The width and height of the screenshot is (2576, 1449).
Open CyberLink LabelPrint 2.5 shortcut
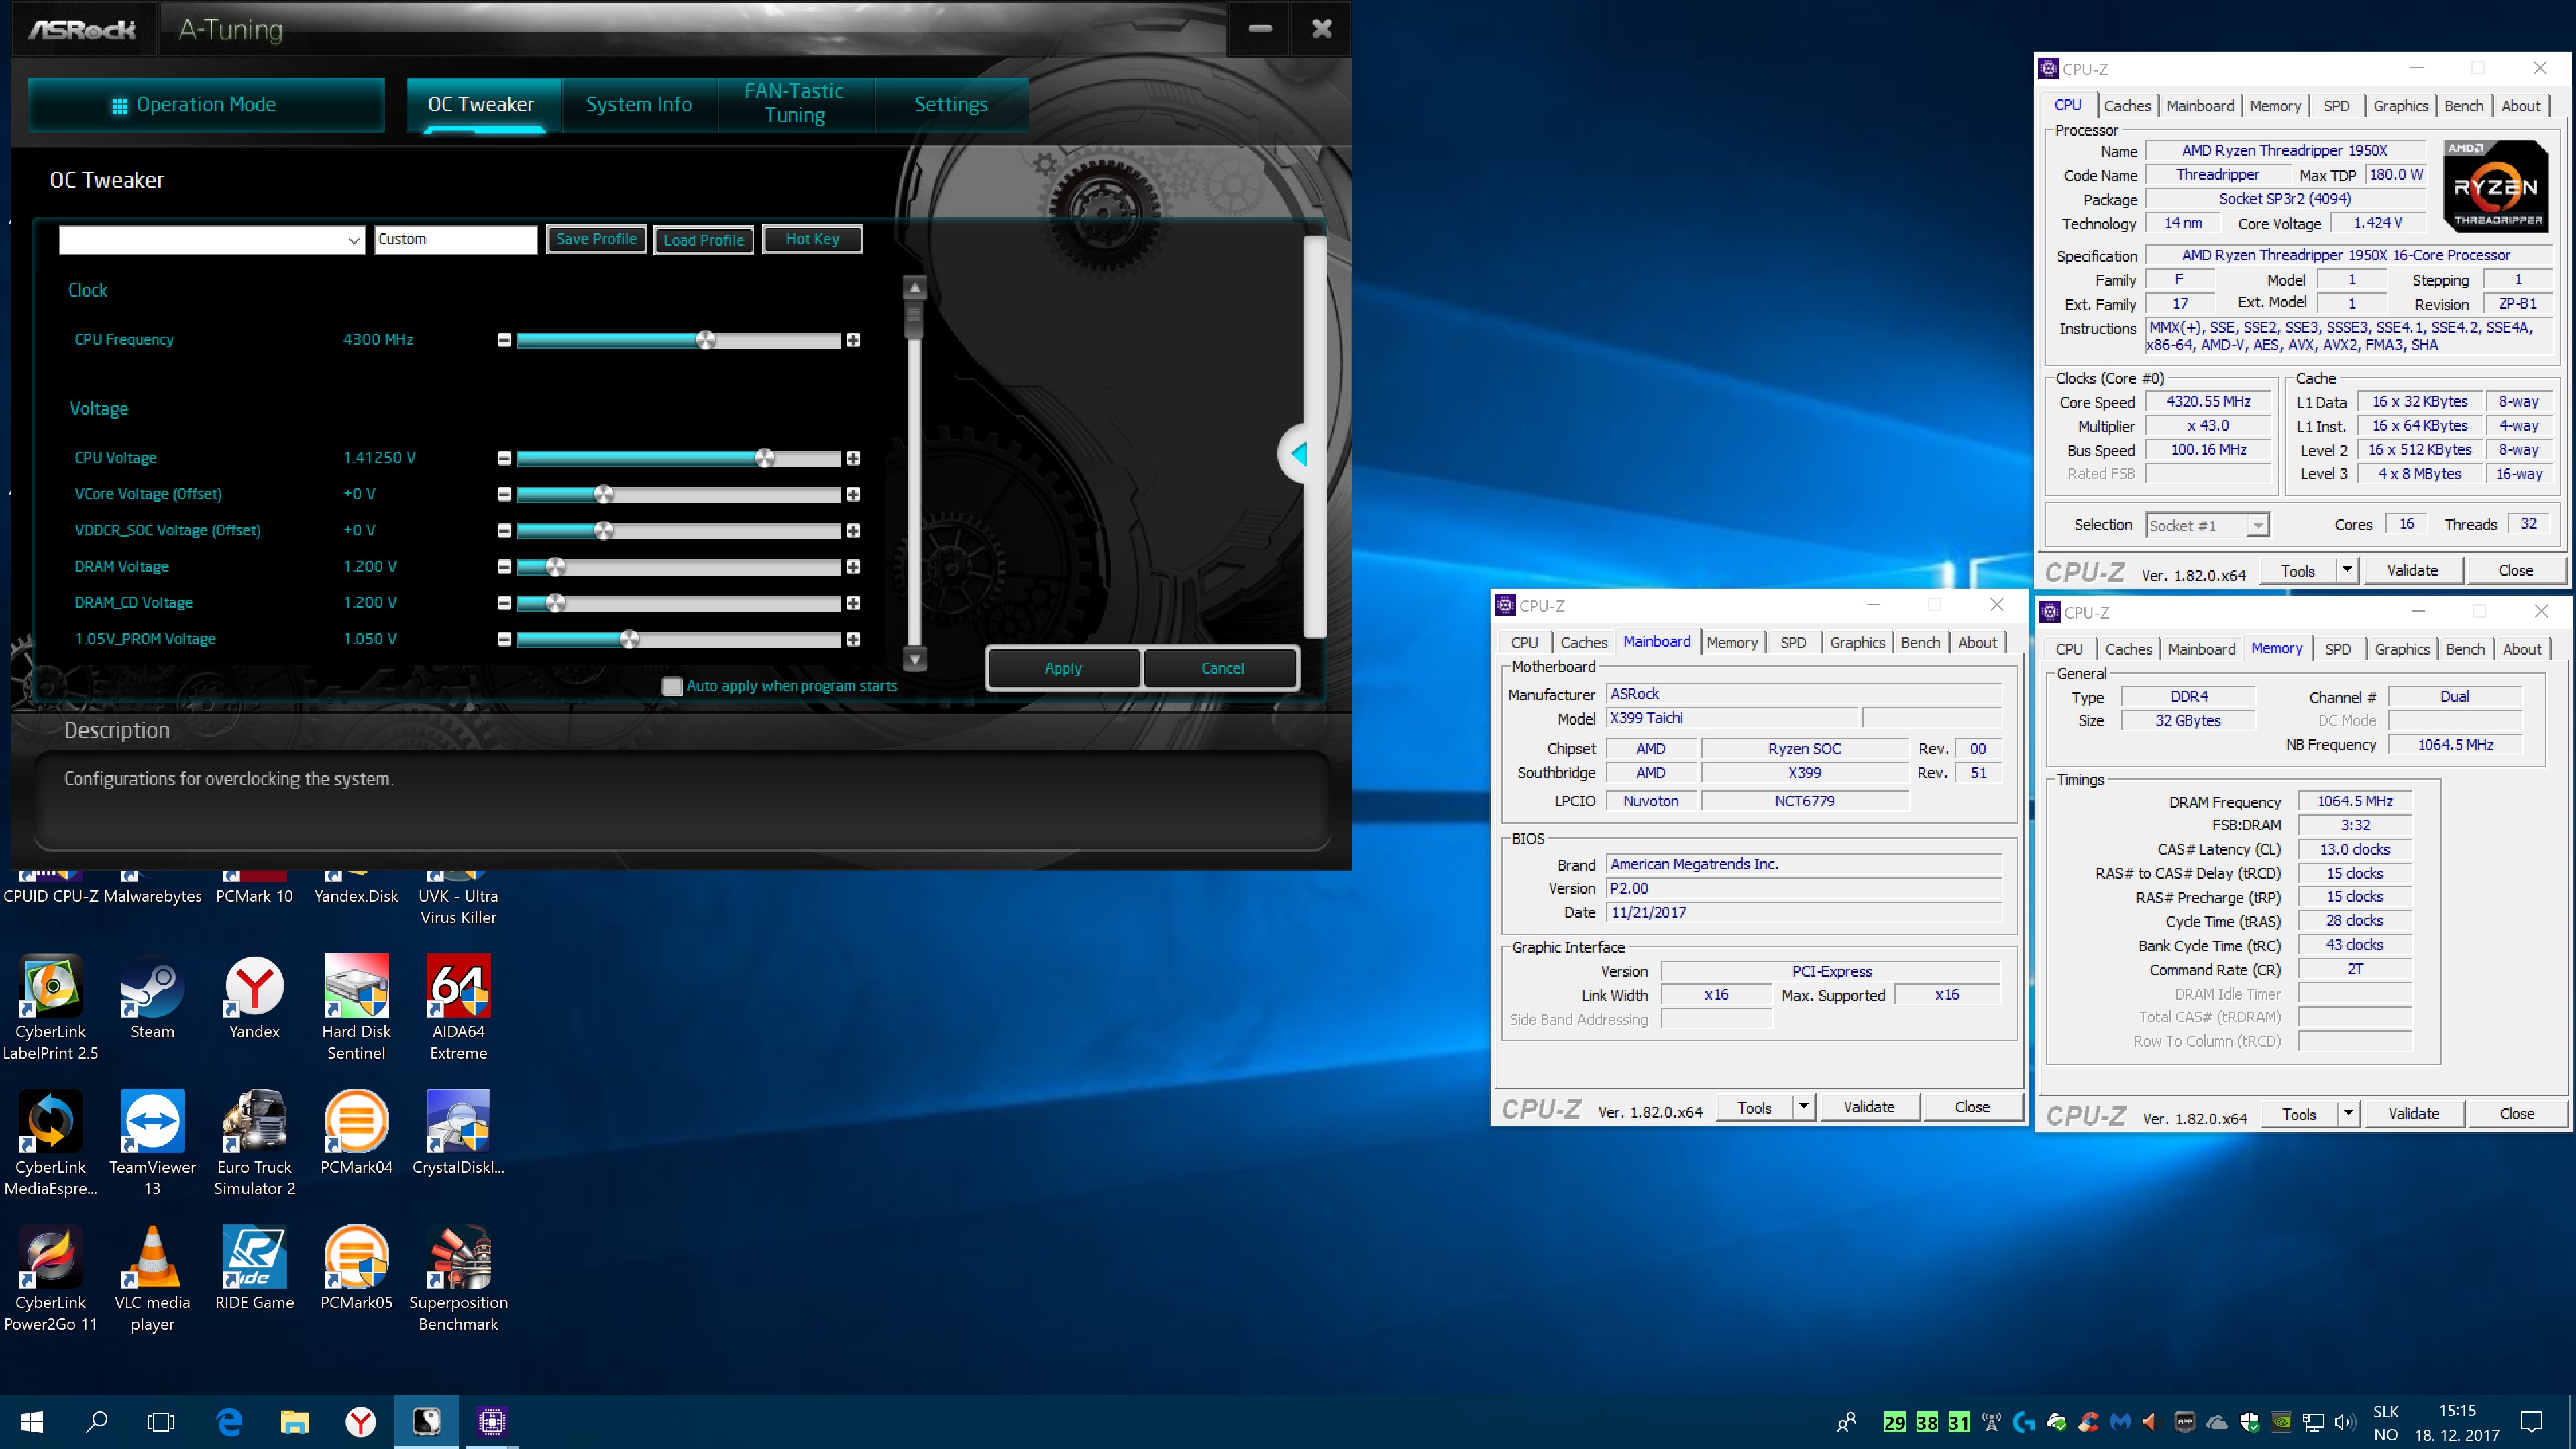[50, 1006]
